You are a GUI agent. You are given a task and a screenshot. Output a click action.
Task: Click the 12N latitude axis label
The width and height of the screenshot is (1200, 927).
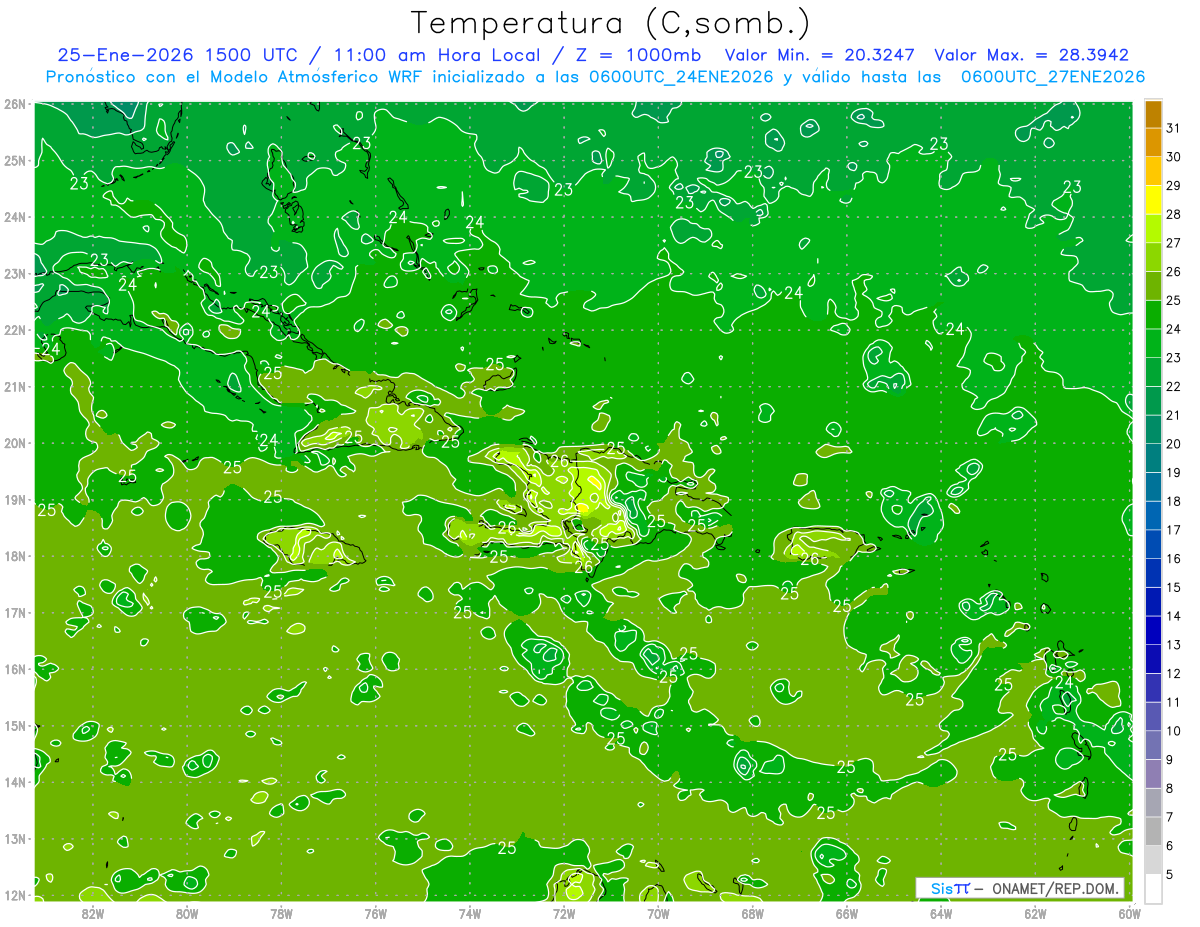(14, 895)
